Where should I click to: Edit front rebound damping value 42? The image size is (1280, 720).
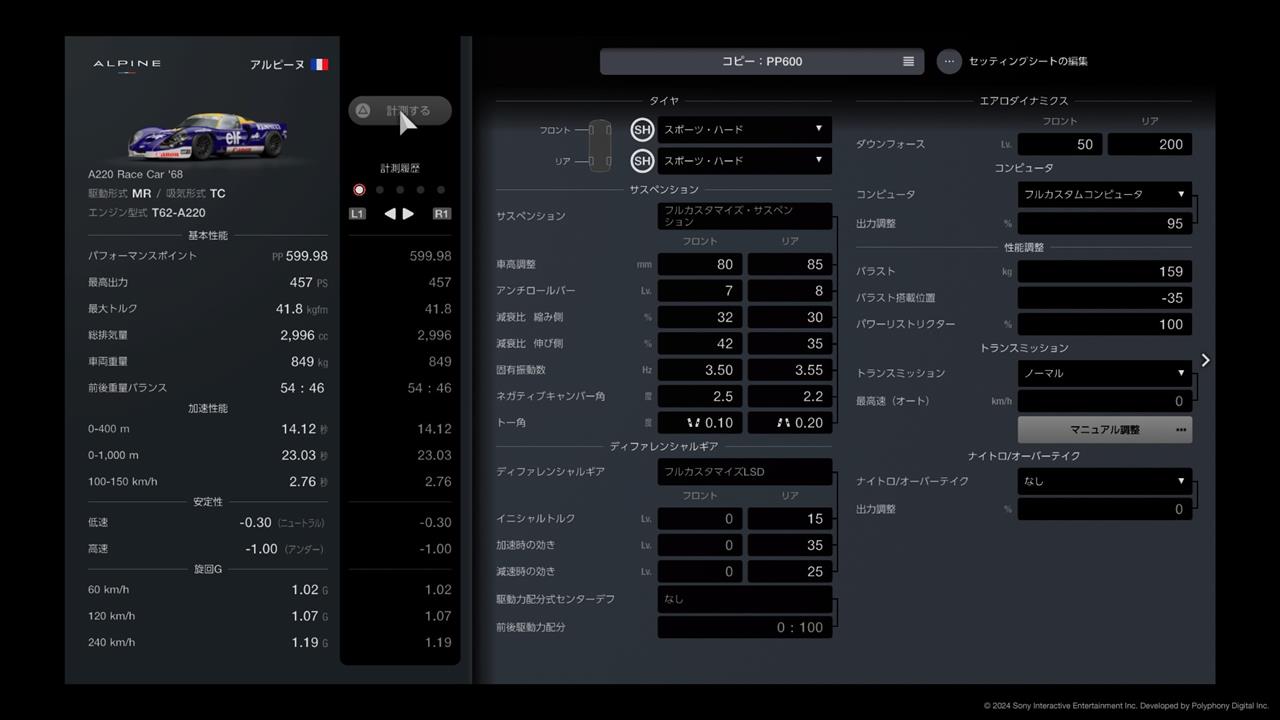(700, 344)
